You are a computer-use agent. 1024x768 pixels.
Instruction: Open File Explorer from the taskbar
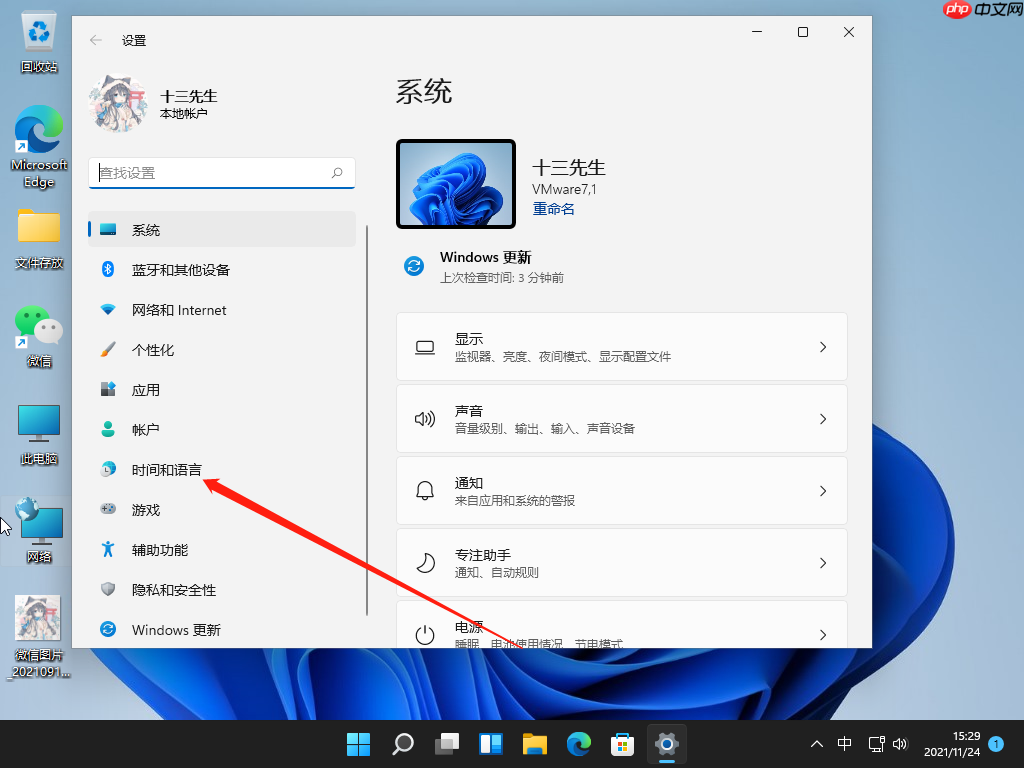point(534,744)
